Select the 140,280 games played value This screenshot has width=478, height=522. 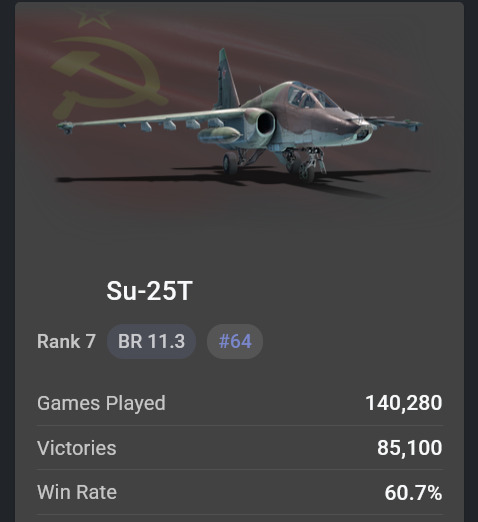click(x=404, y=403)
